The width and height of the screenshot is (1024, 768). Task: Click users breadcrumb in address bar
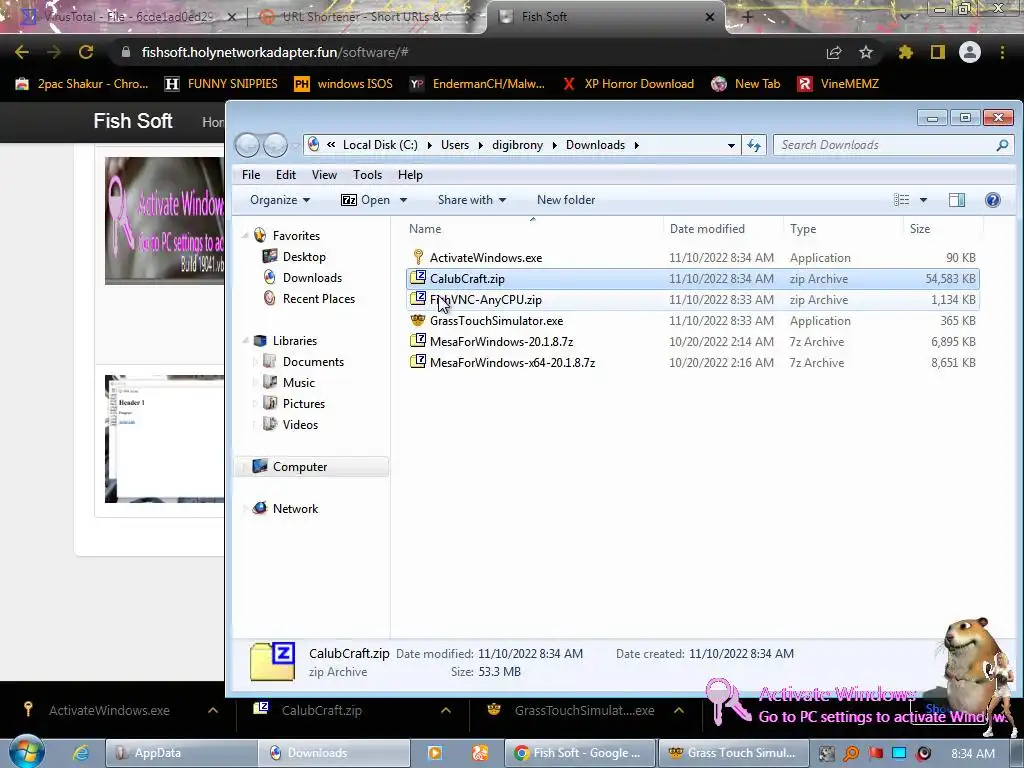click(455, 145)
